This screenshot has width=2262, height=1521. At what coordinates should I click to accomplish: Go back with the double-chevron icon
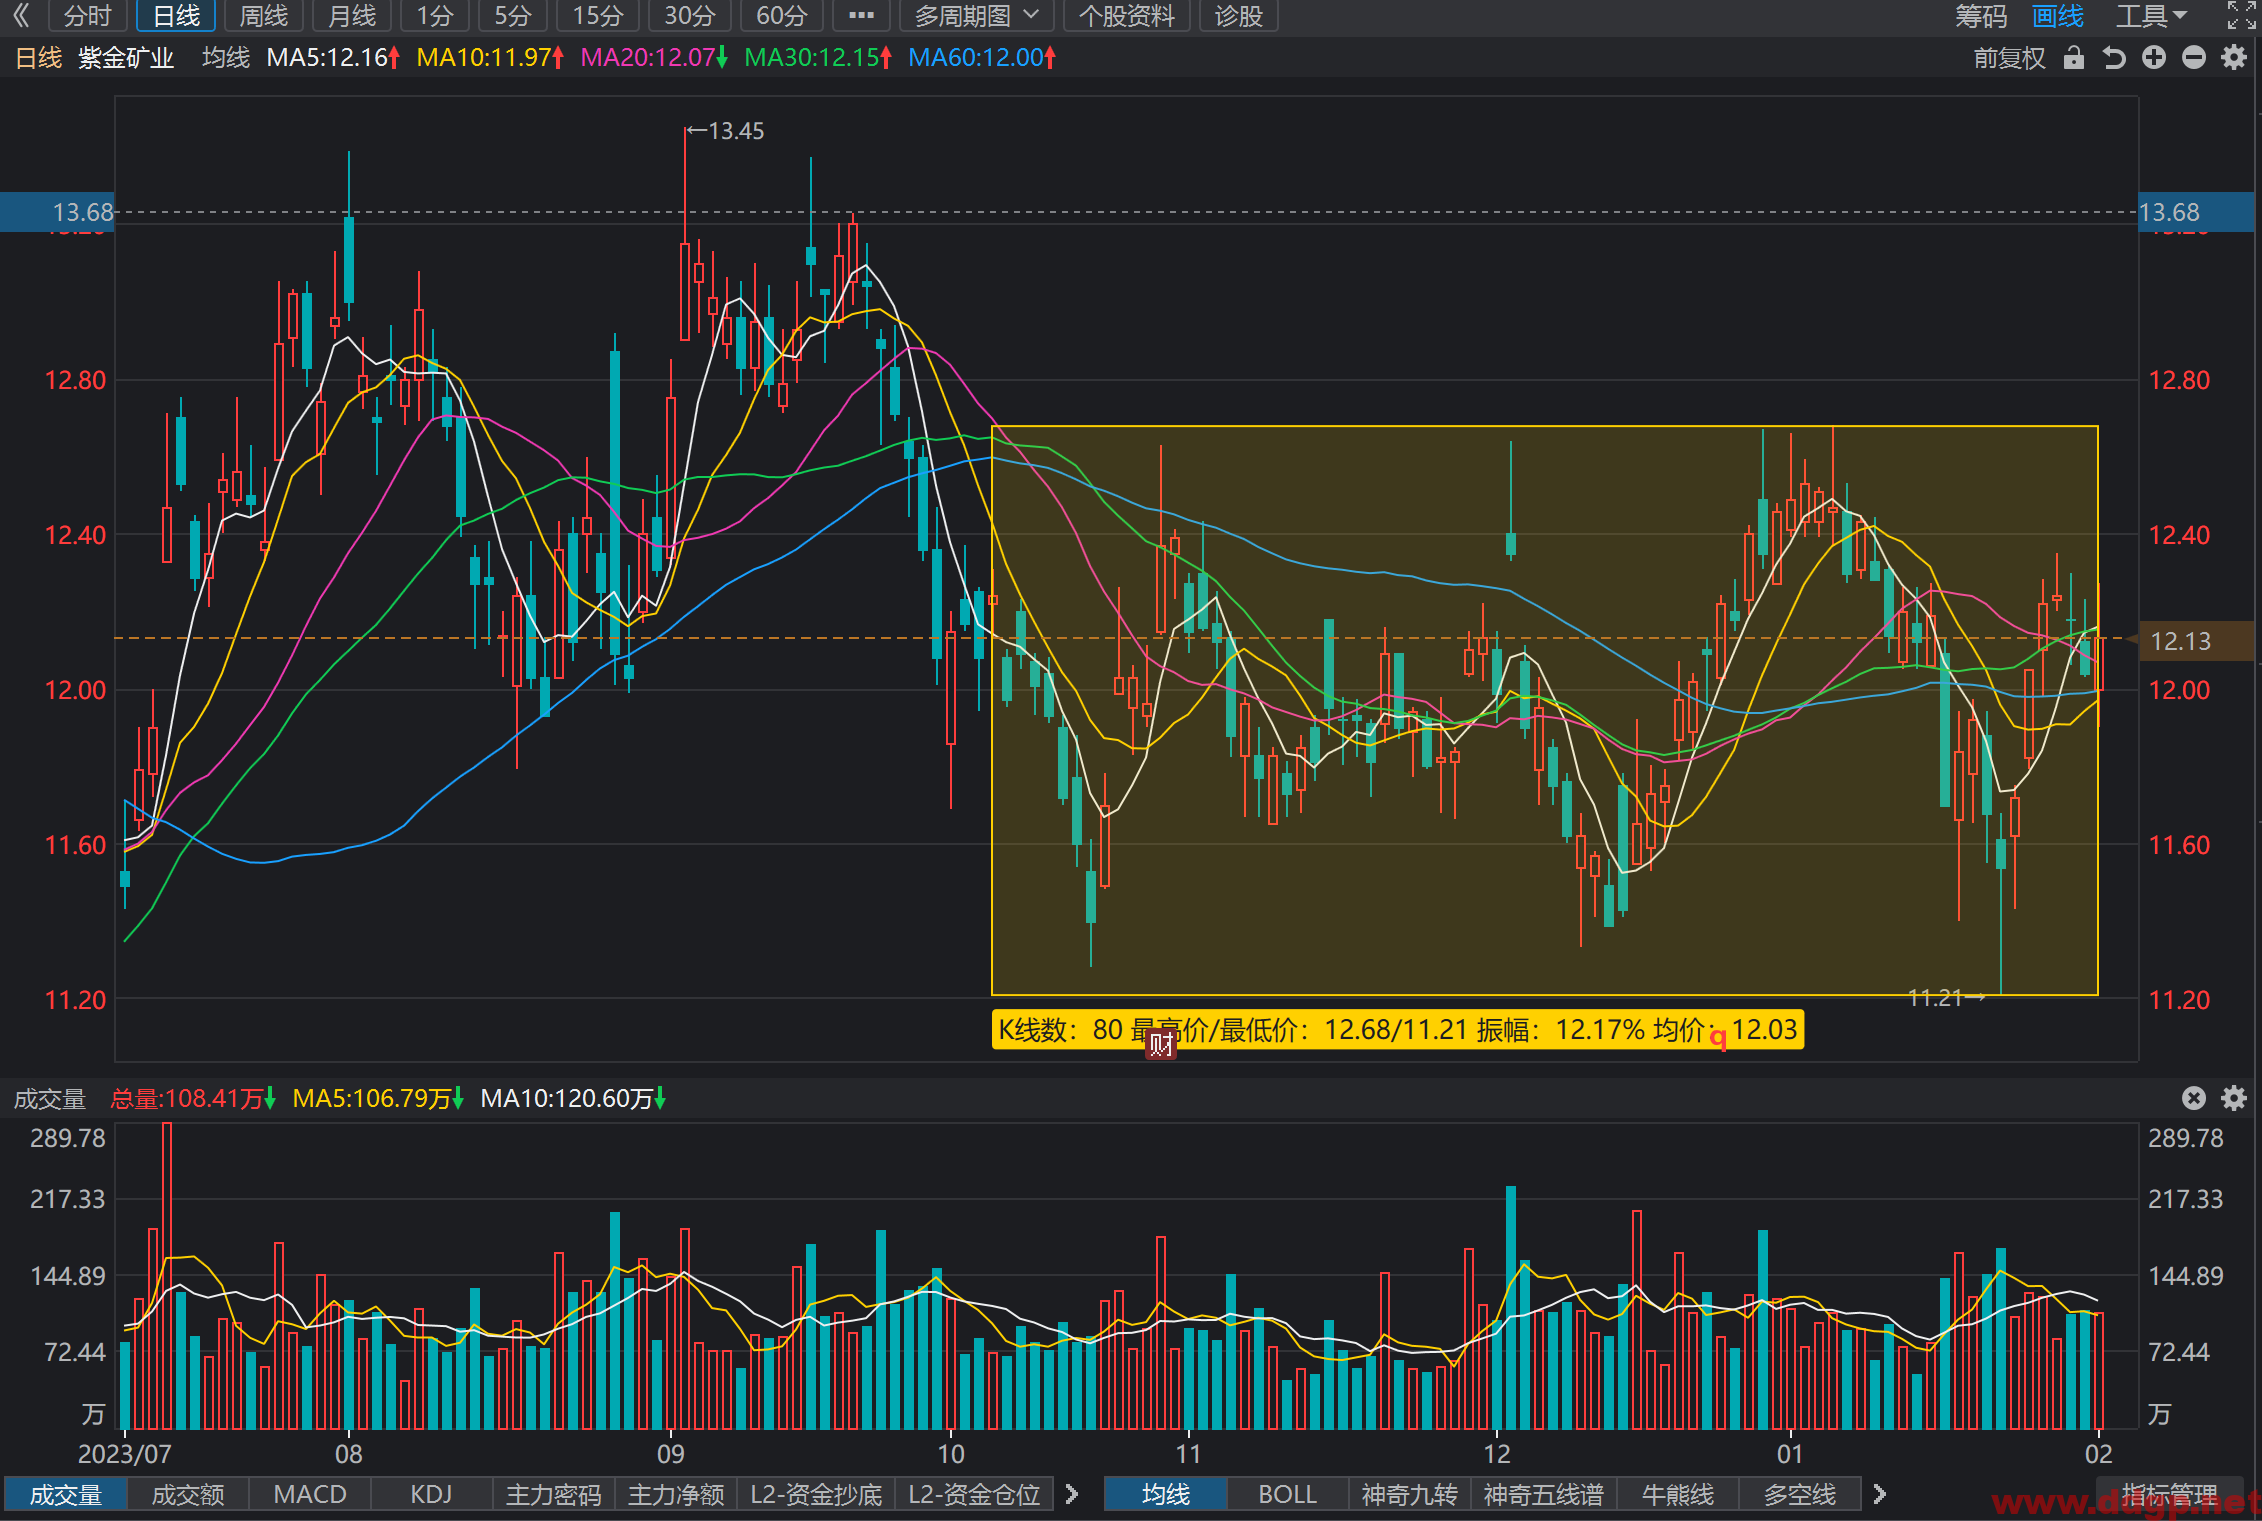tap(20, 16)
